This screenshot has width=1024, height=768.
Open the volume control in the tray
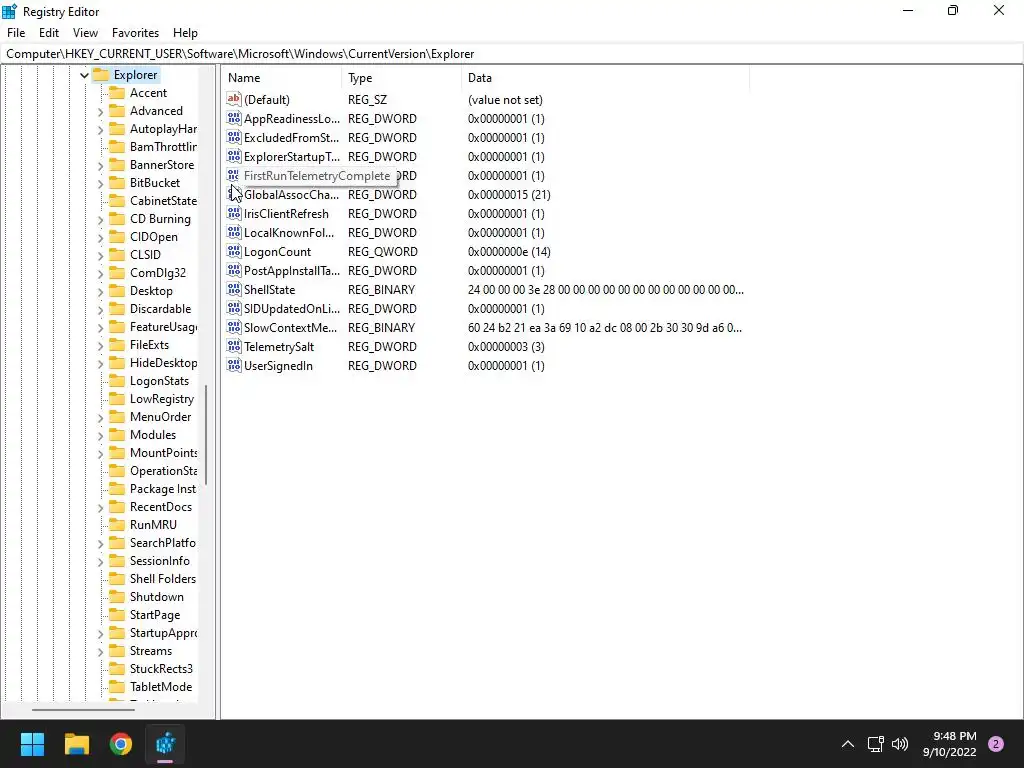[900, 744]
